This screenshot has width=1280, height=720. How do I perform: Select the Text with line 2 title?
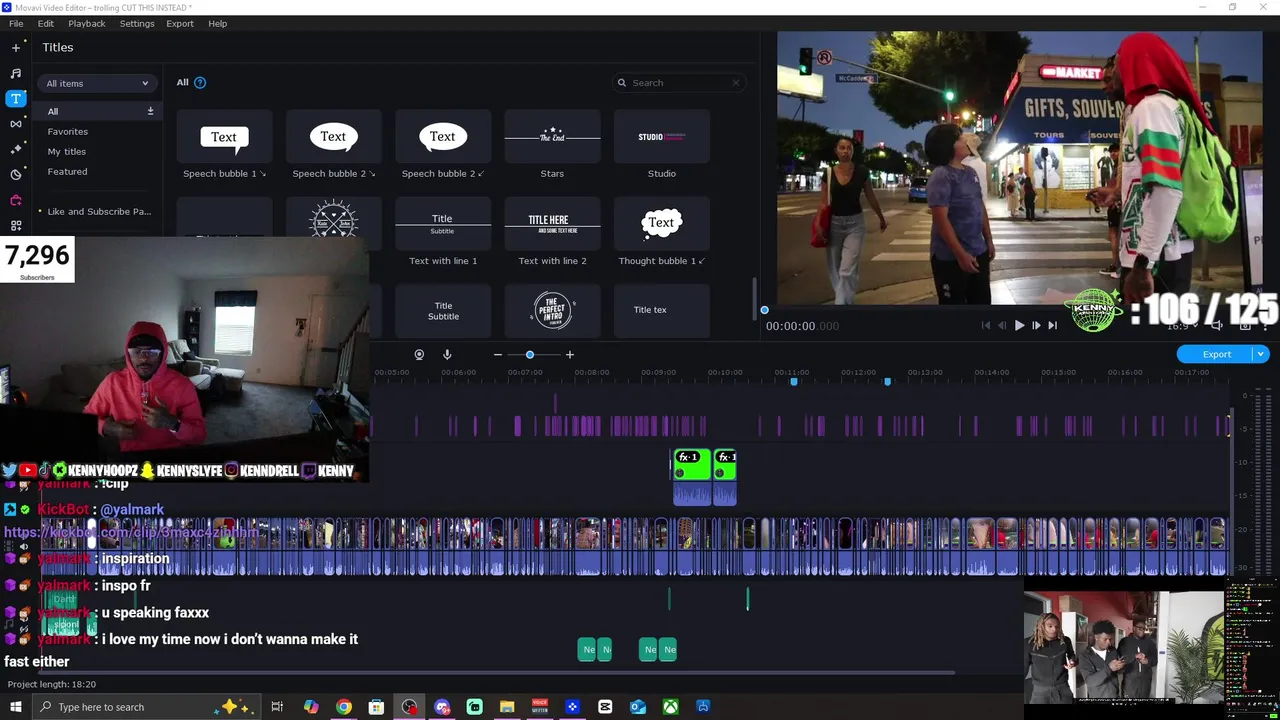point(552,224)
